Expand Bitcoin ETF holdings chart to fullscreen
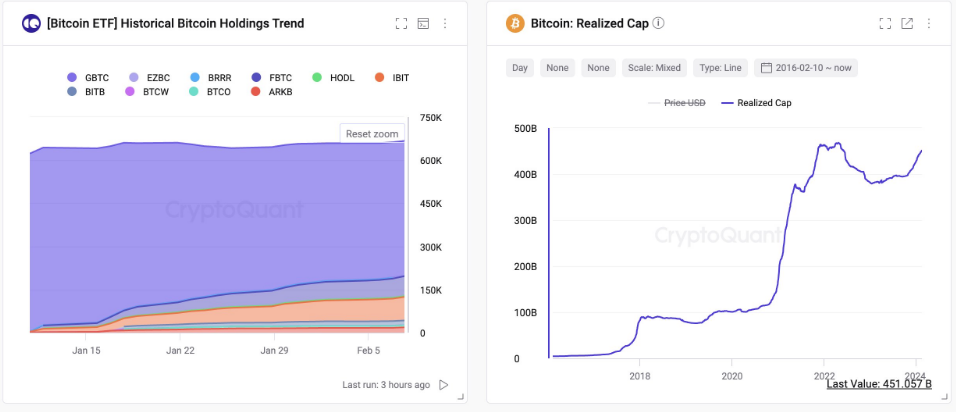Viewport: 956px width, 412px height. pyautogui.click(x=401, y=23)
